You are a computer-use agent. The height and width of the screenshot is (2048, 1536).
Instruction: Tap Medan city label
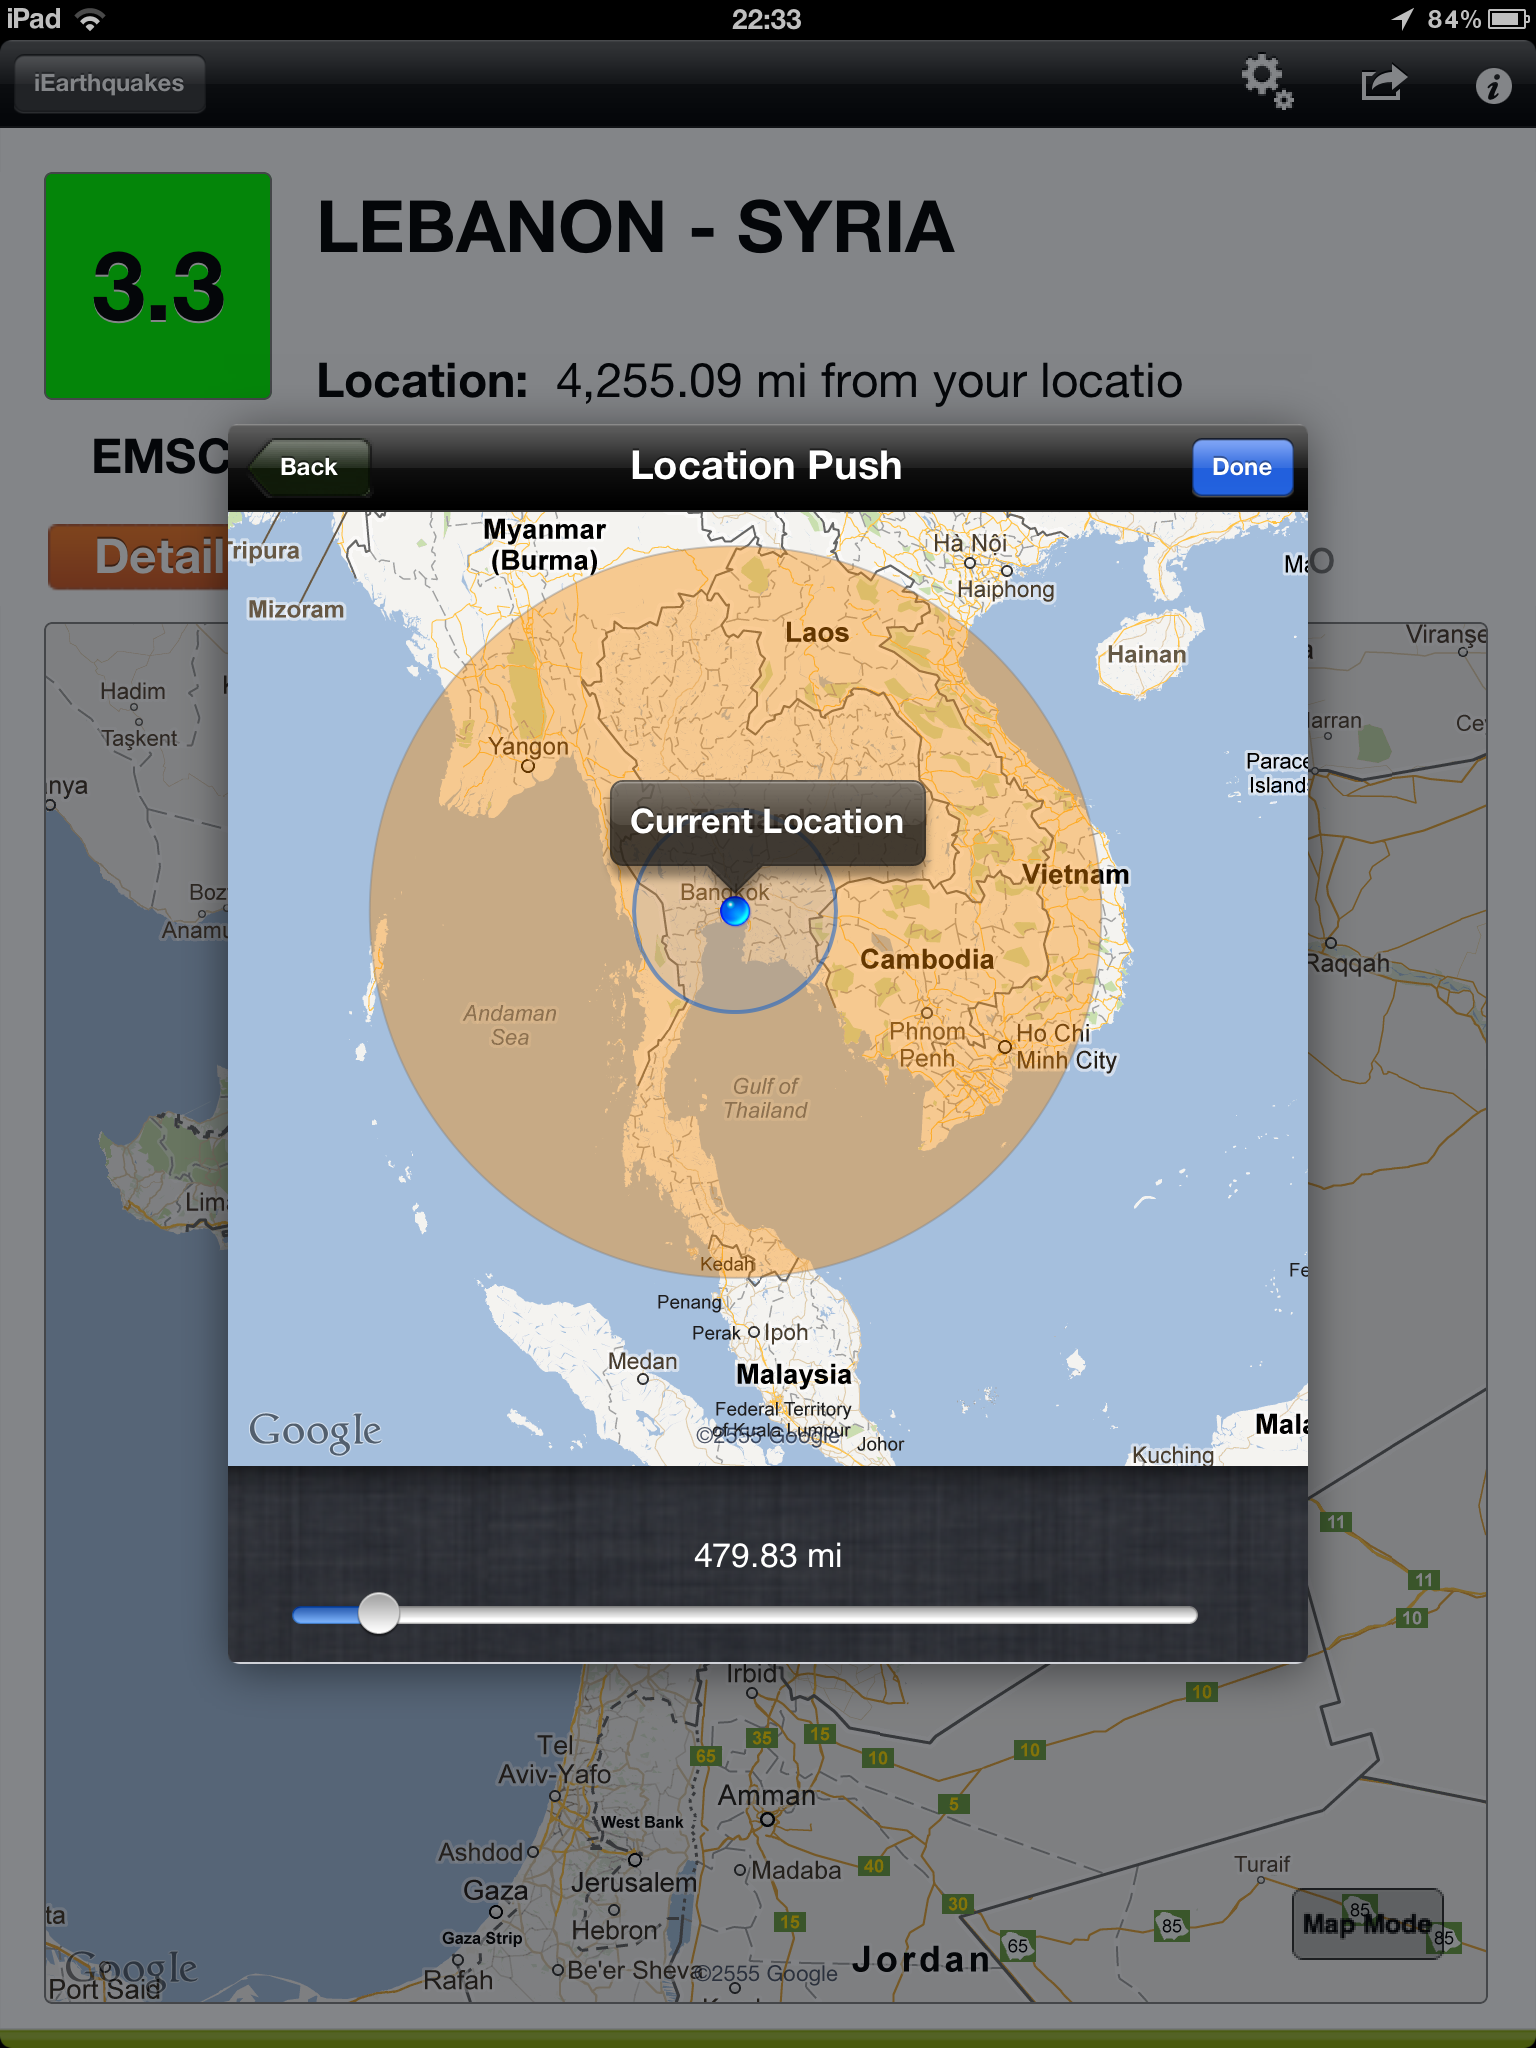(643, 1361)
